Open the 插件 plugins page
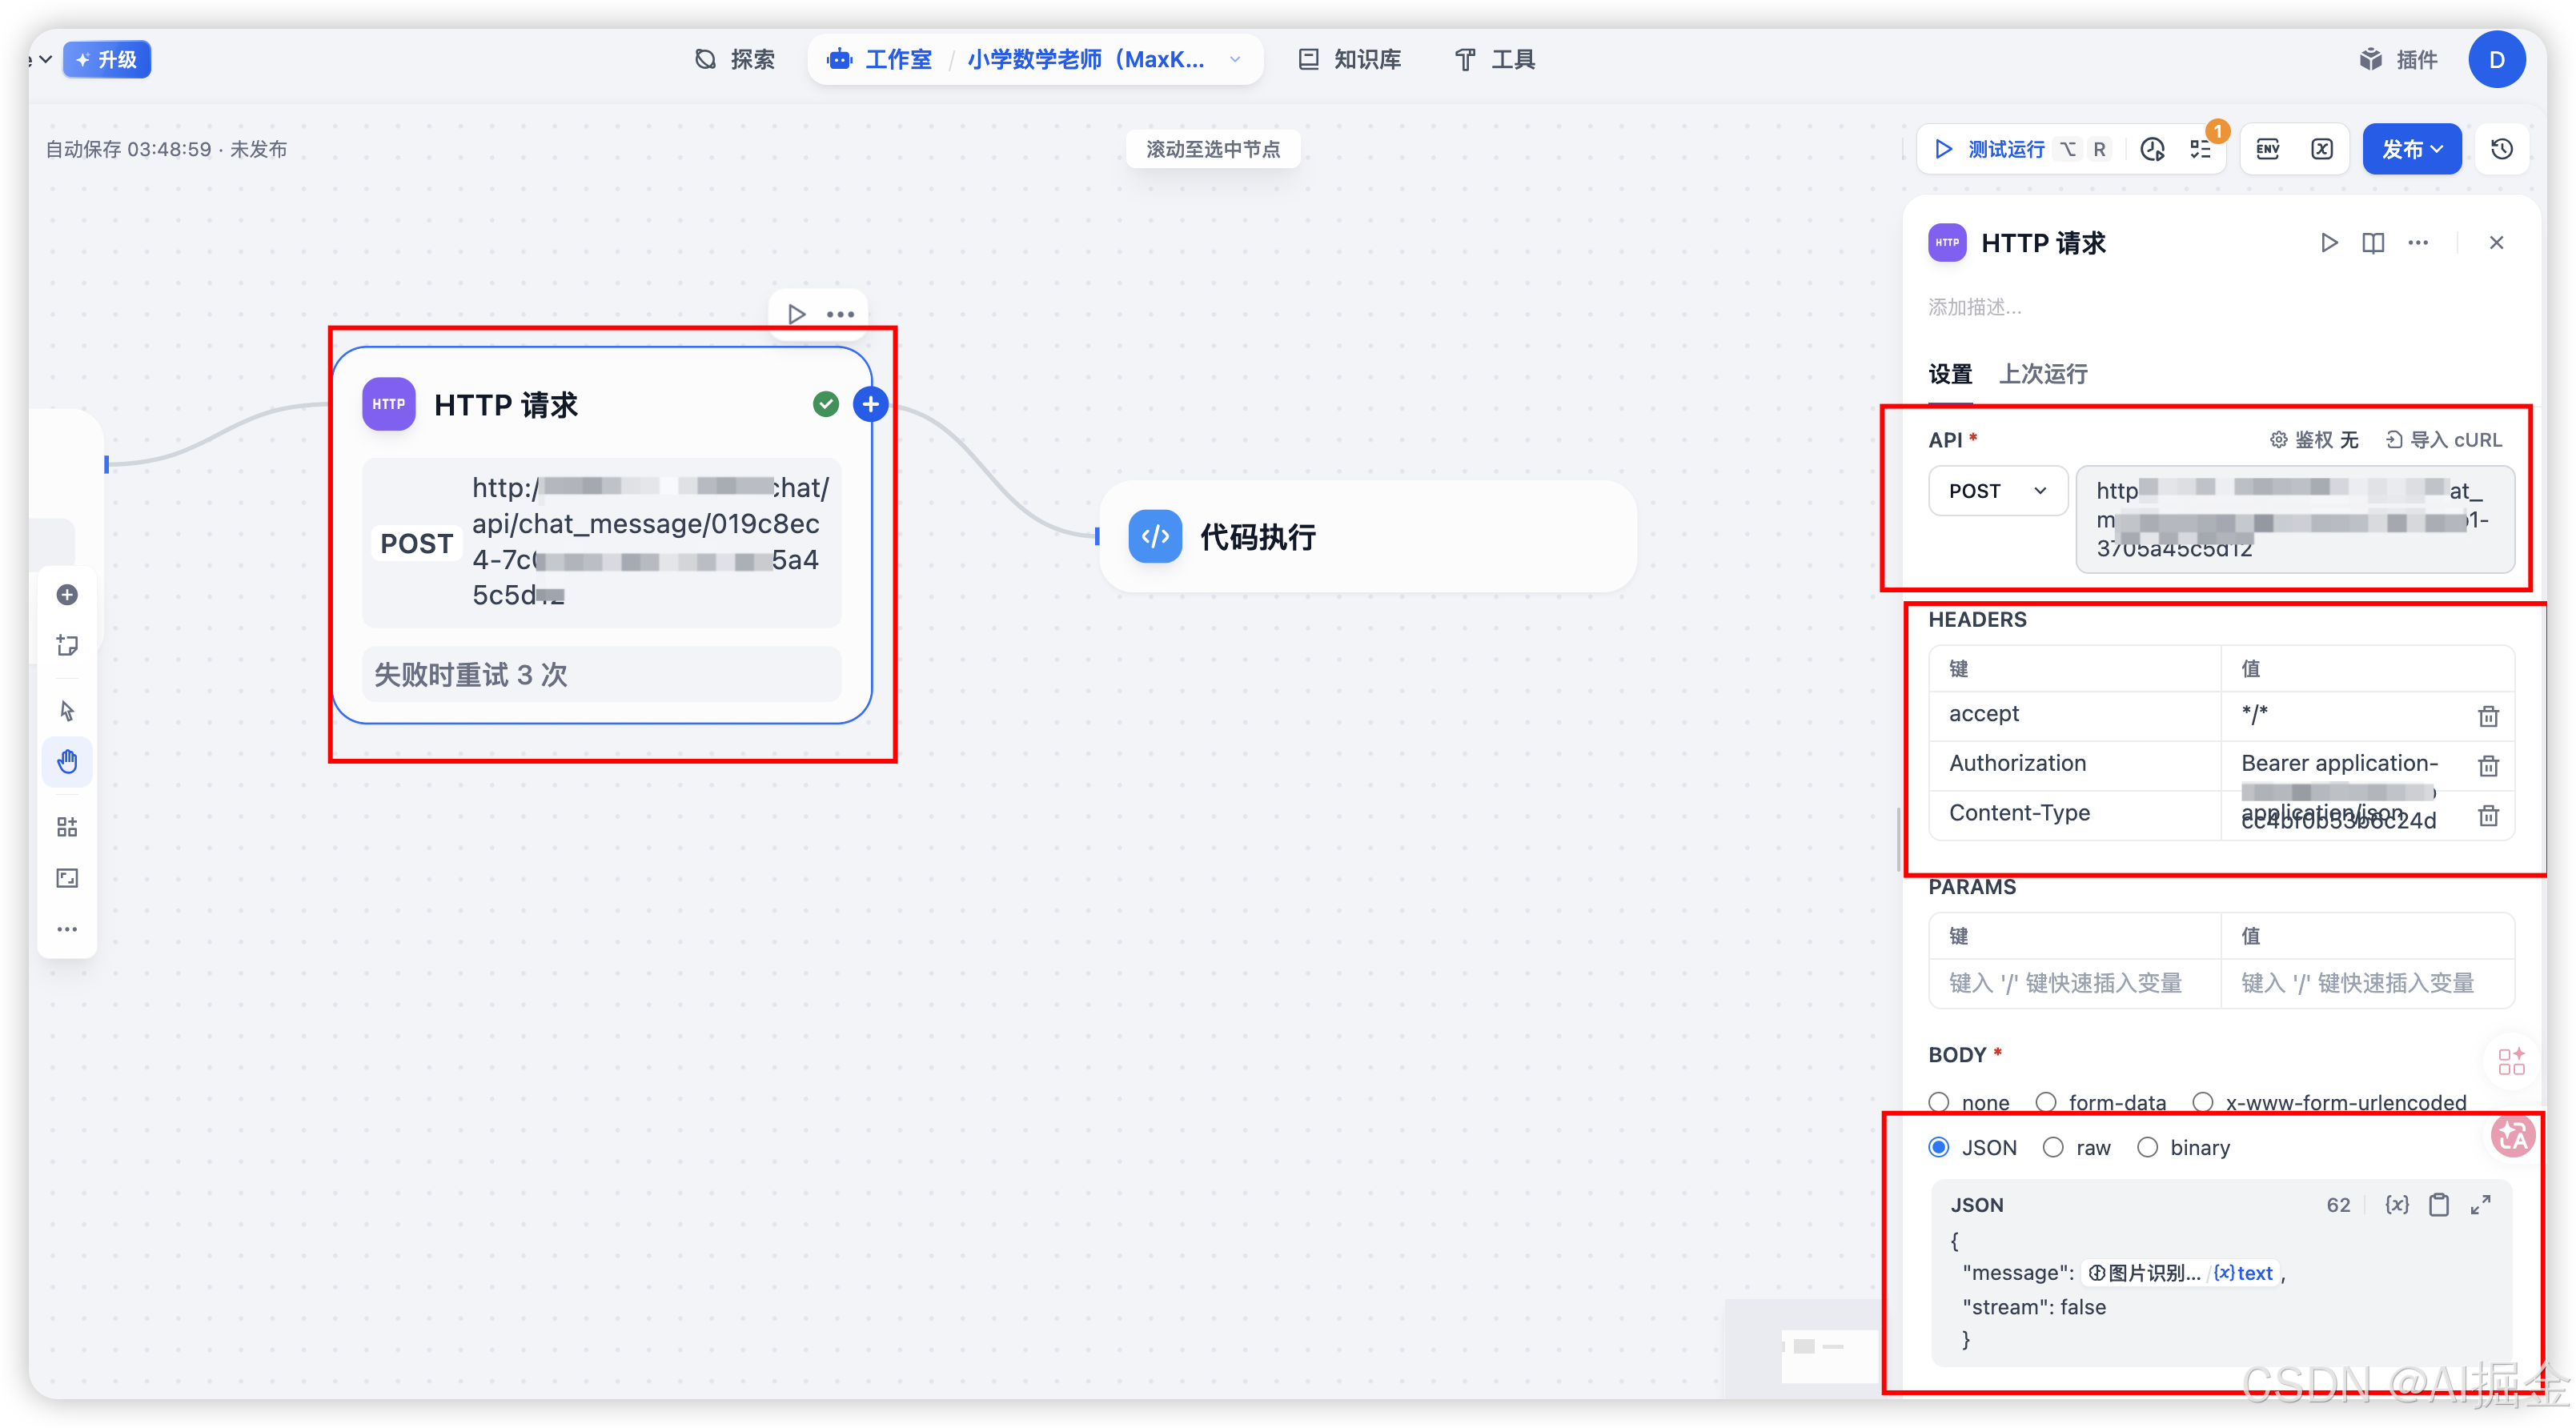Image resolution: width=2576 pixels, height=1428 pixels. point(2398,60)
